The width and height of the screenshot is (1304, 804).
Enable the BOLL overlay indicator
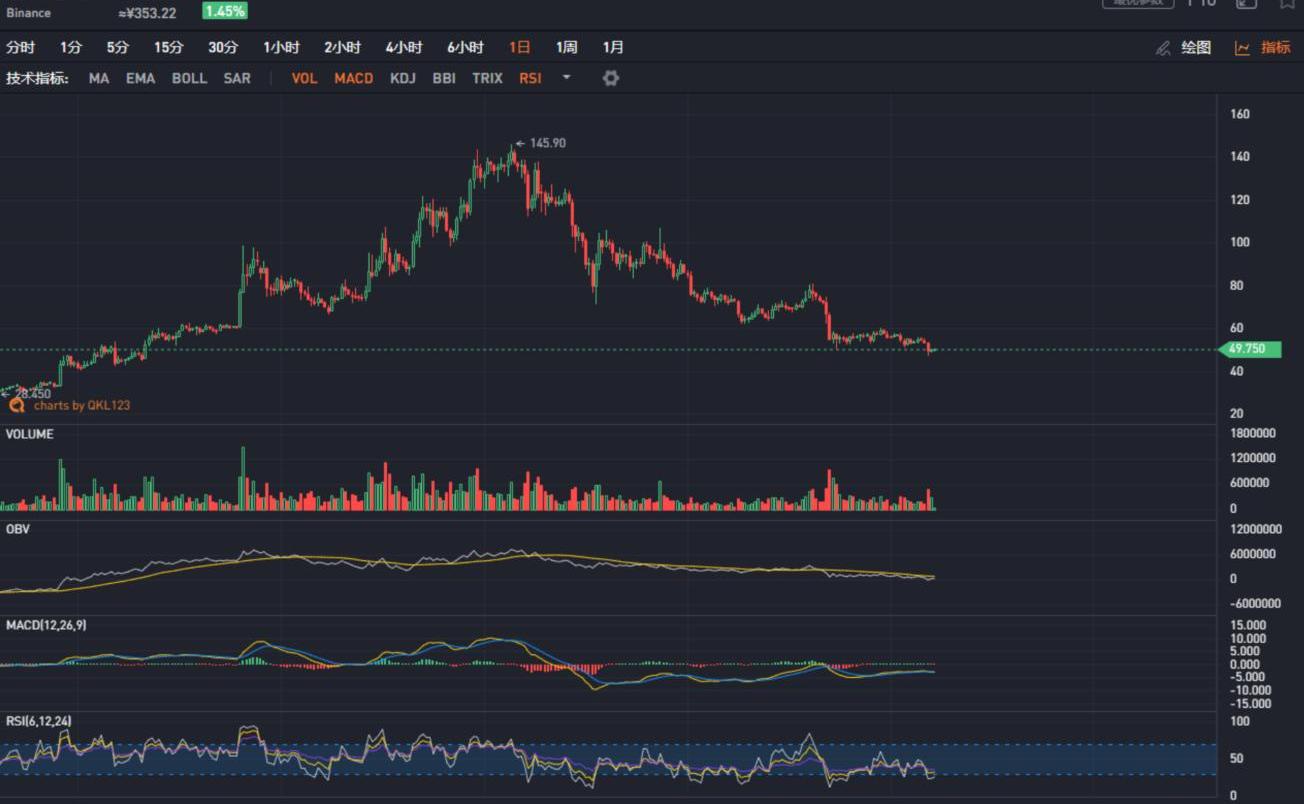[x=189, y=78]
